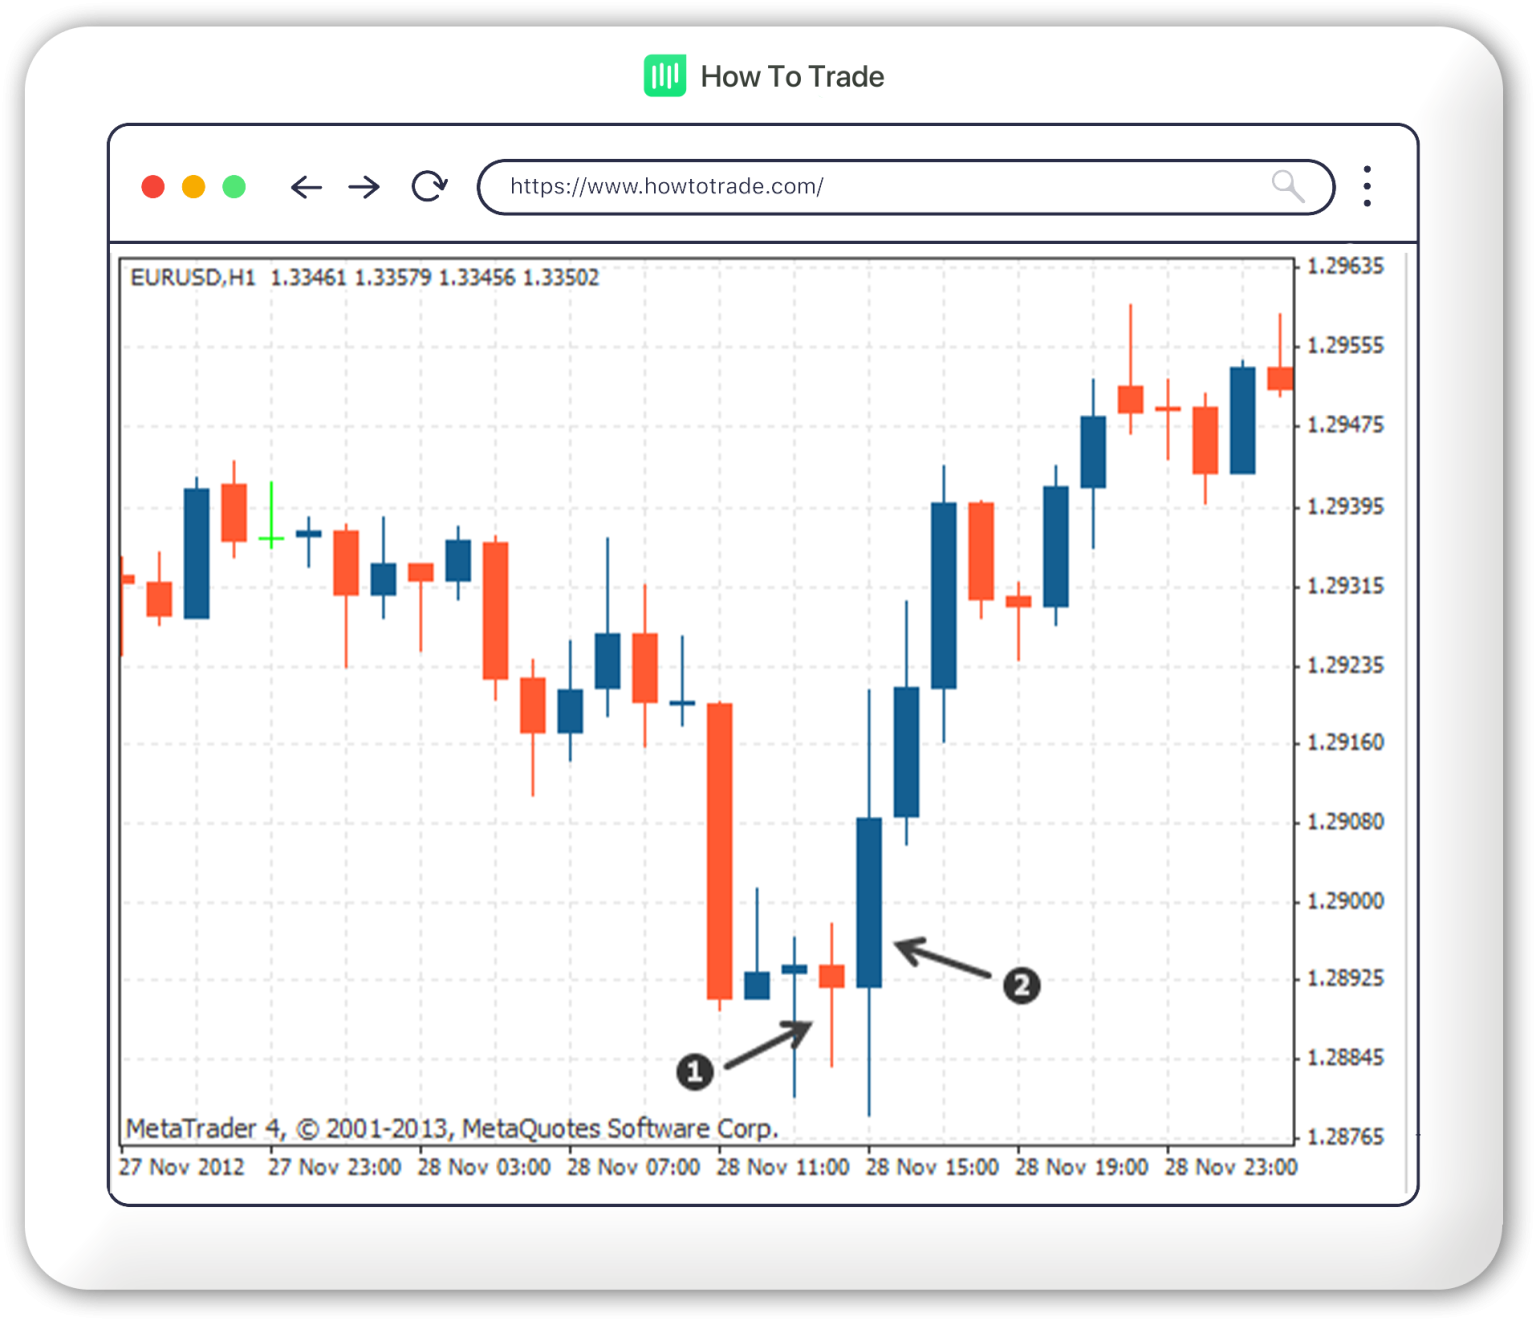Select the numbered marker 2 on the chart

click(x=1022, y=985)
